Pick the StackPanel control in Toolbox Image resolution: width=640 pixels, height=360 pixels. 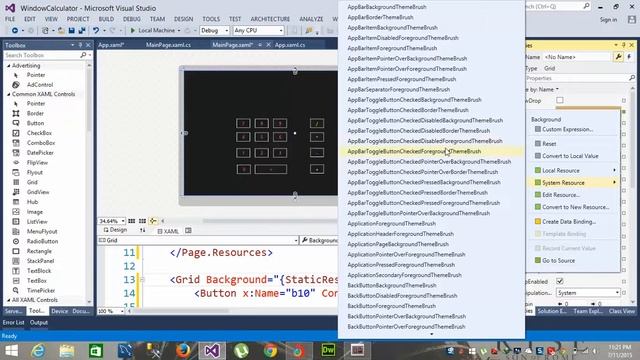[40, 261]
